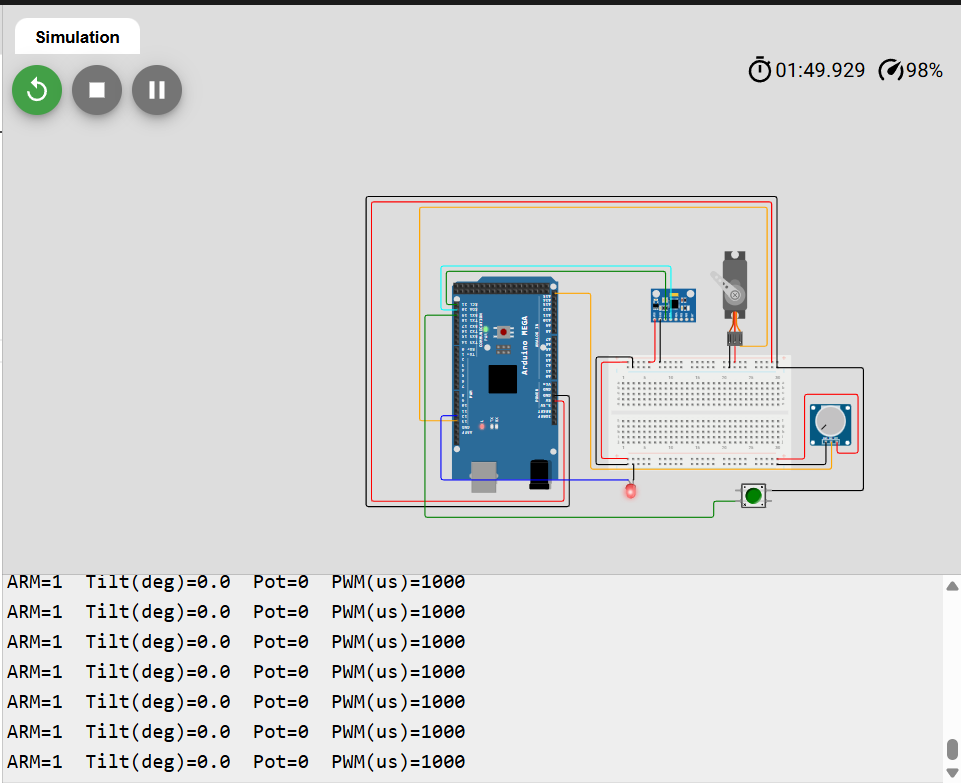Click the speedometer performance icon
The width and height of the screenshot is (961, 783).
coord(890,70)
